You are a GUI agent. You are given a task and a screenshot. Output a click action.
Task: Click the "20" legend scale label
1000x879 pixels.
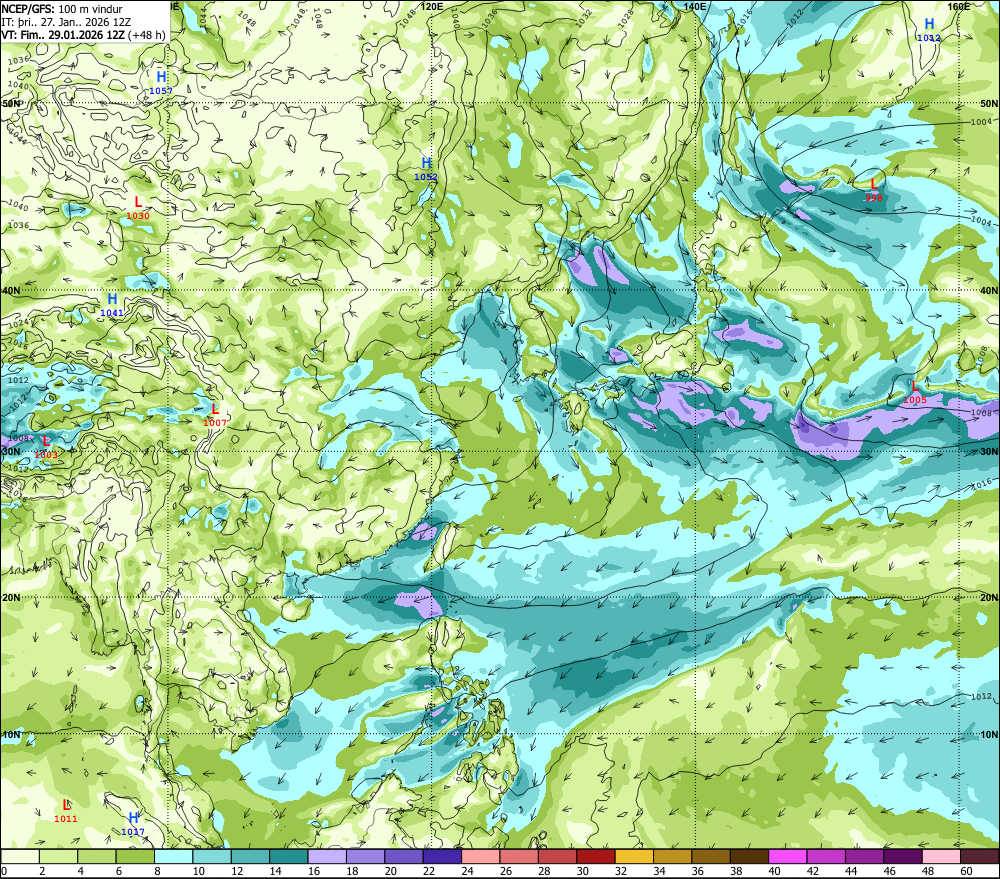pos(390,871)
